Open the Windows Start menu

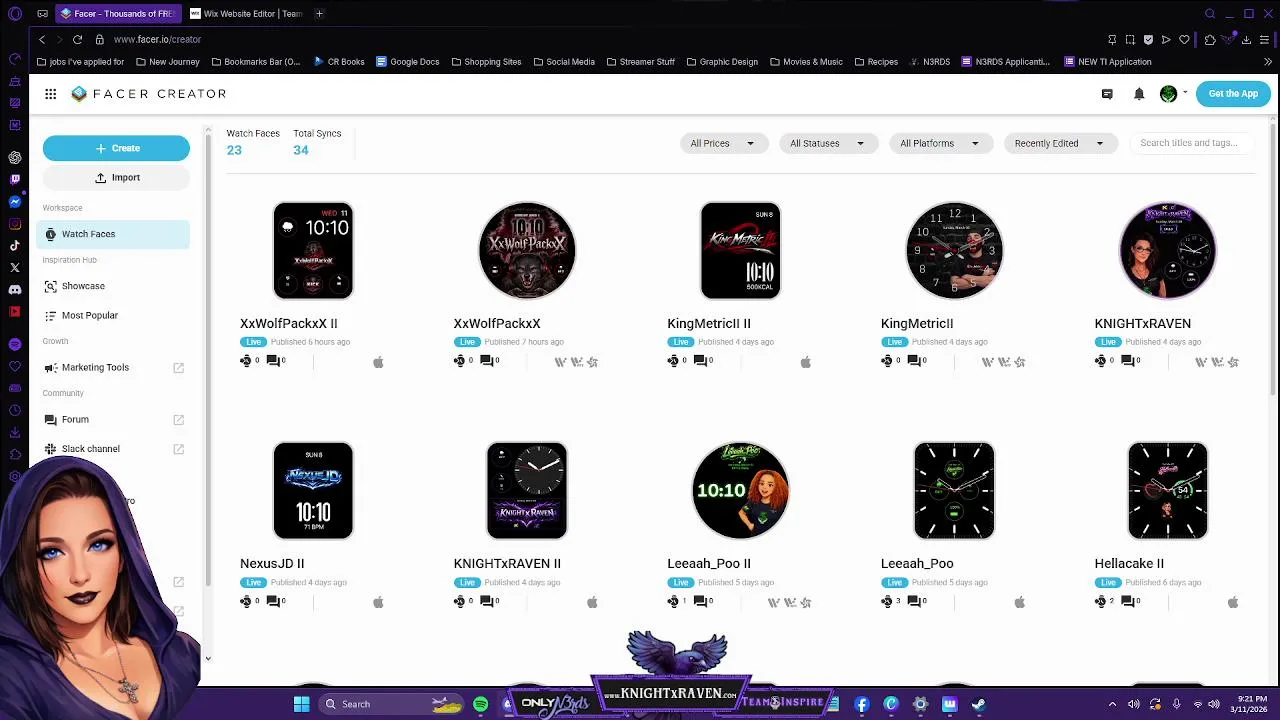pyautogui.click(x=301, y=704)
